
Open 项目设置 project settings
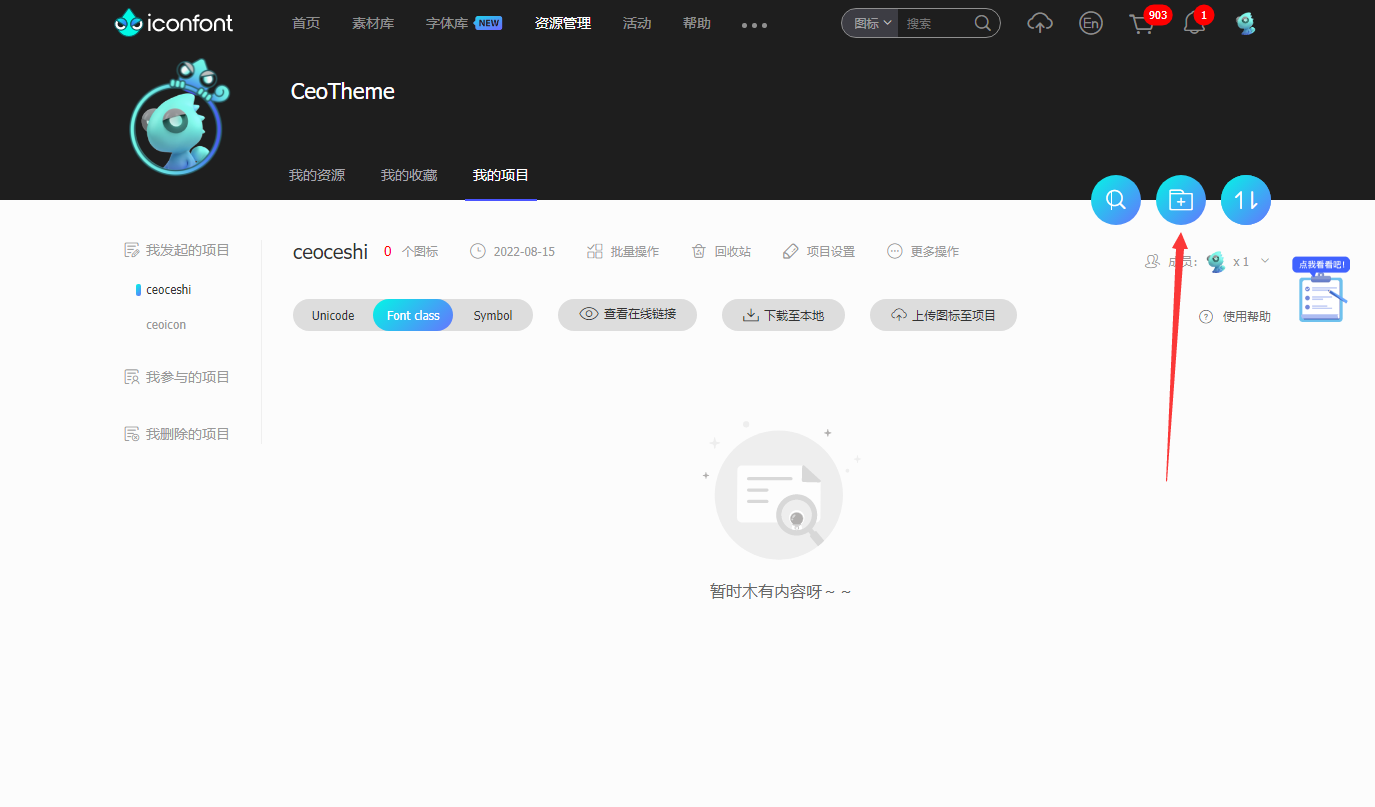point(819,251)
